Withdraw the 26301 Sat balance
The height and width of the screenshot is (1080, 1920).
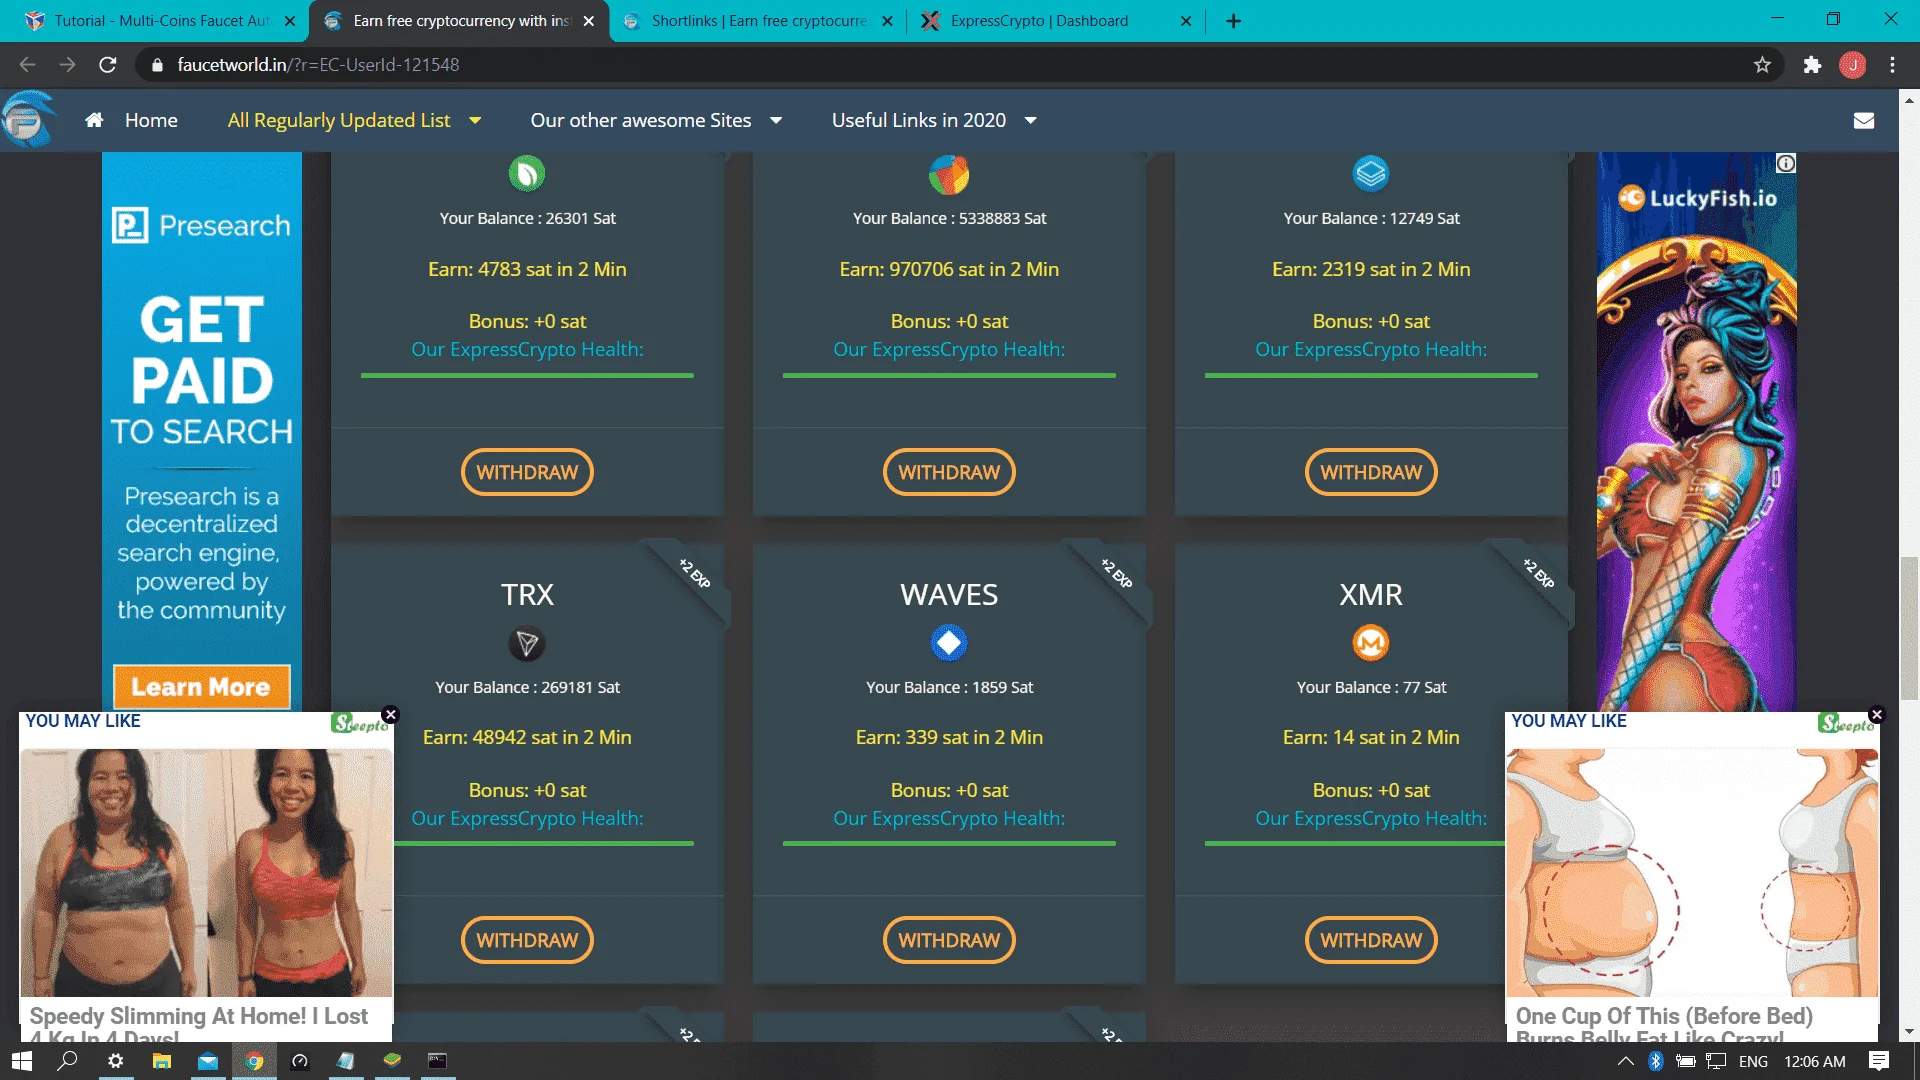527,472
